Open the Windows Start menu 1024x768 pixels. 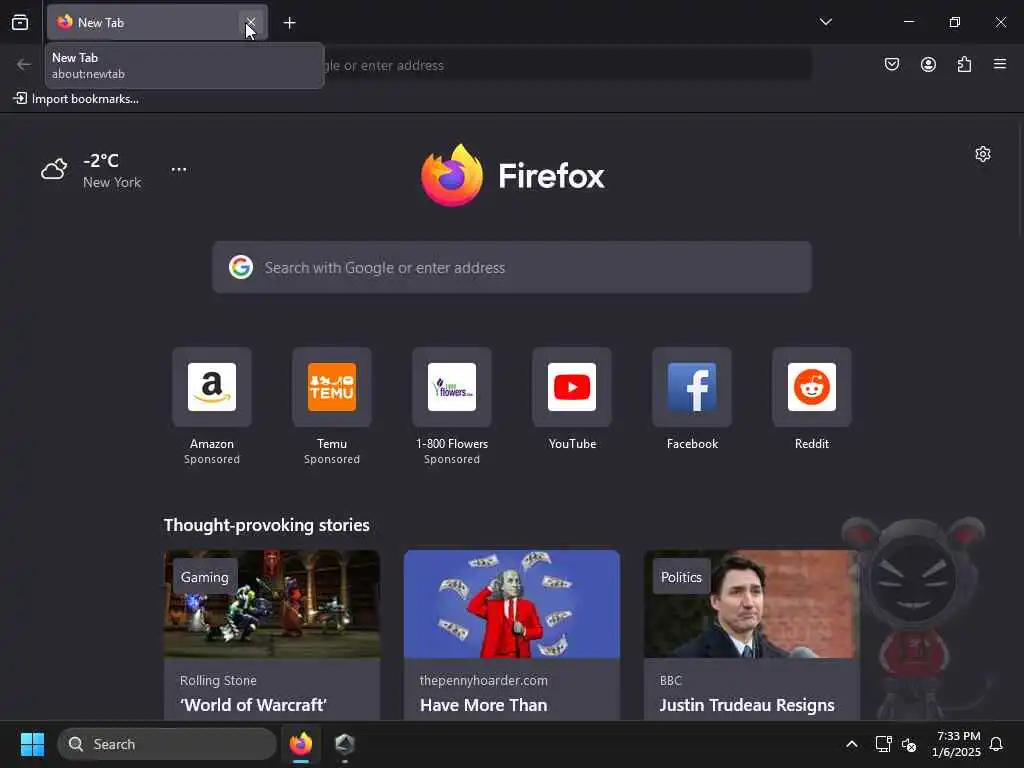32,744
